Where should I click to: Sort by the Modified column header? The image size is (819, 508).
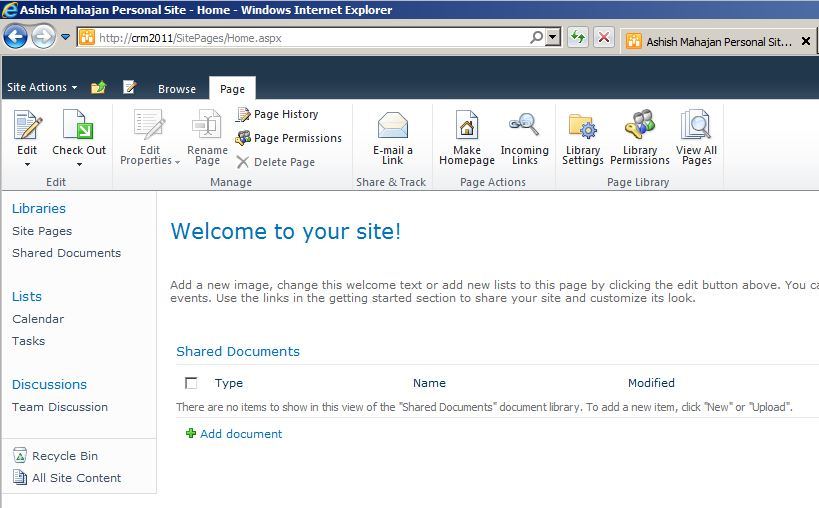(651, 383)
